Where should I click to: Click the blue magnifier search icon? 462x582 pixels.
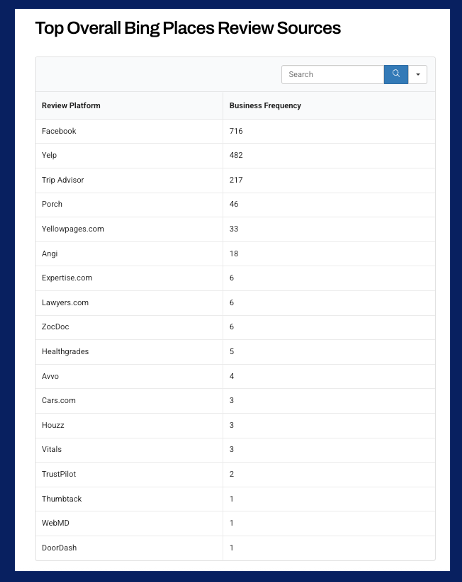396,74
